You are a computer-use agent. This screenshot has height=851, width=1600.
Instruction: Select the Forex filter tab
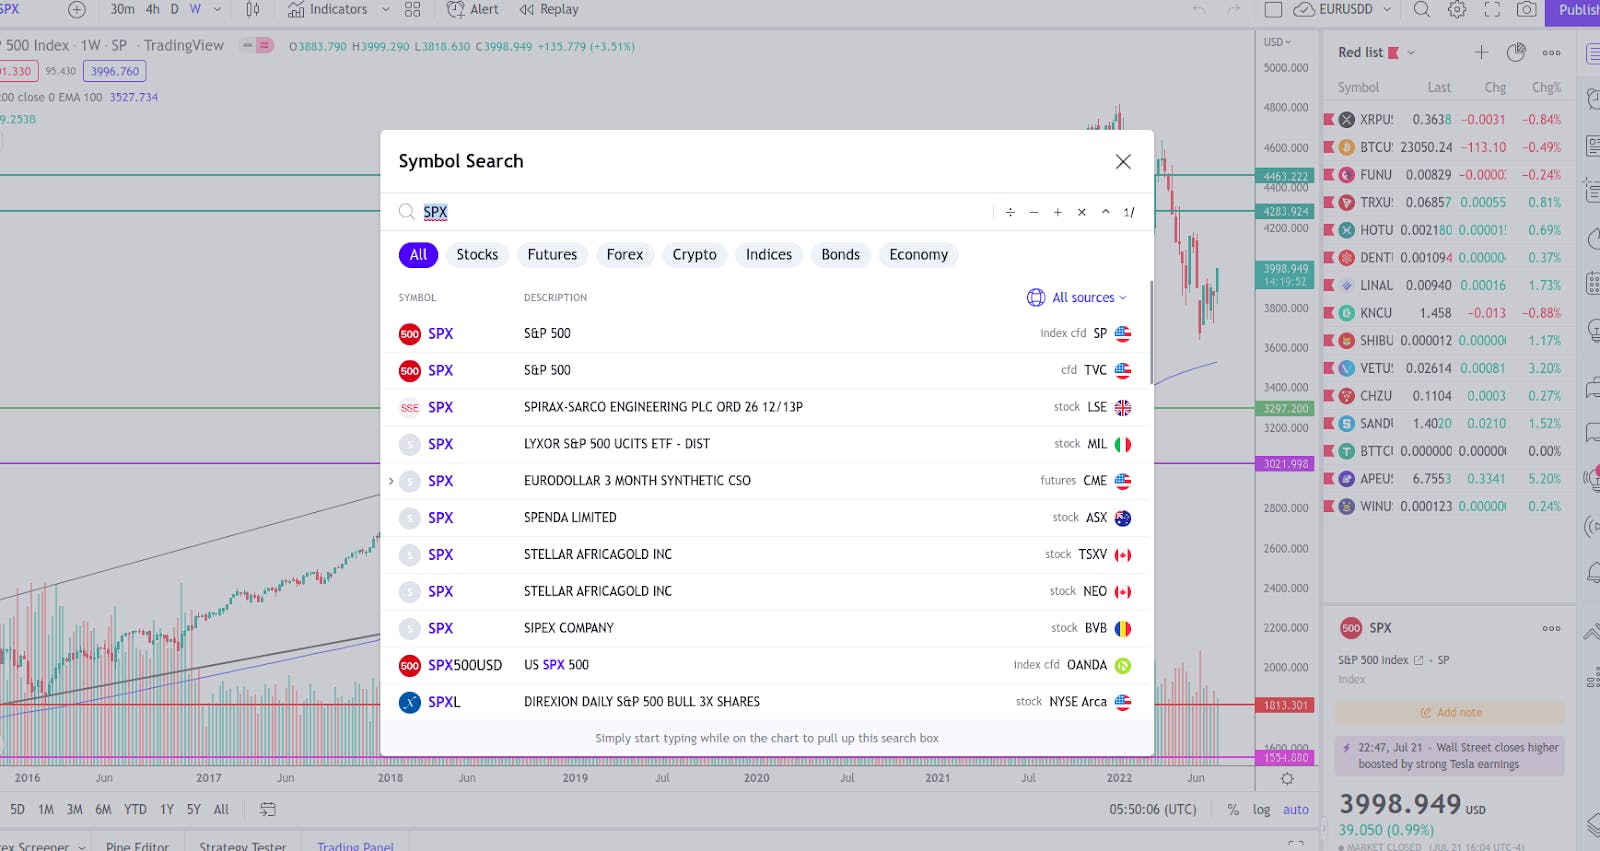click(625, 255)
